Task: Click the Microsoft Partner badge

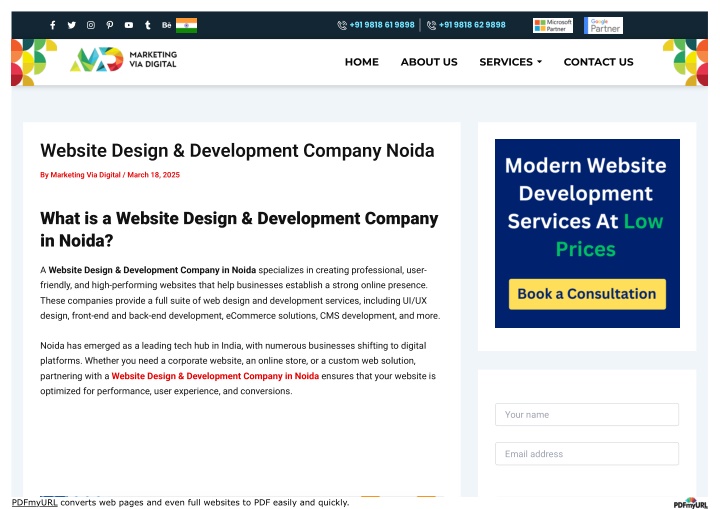Action: [x=553, y=25]
